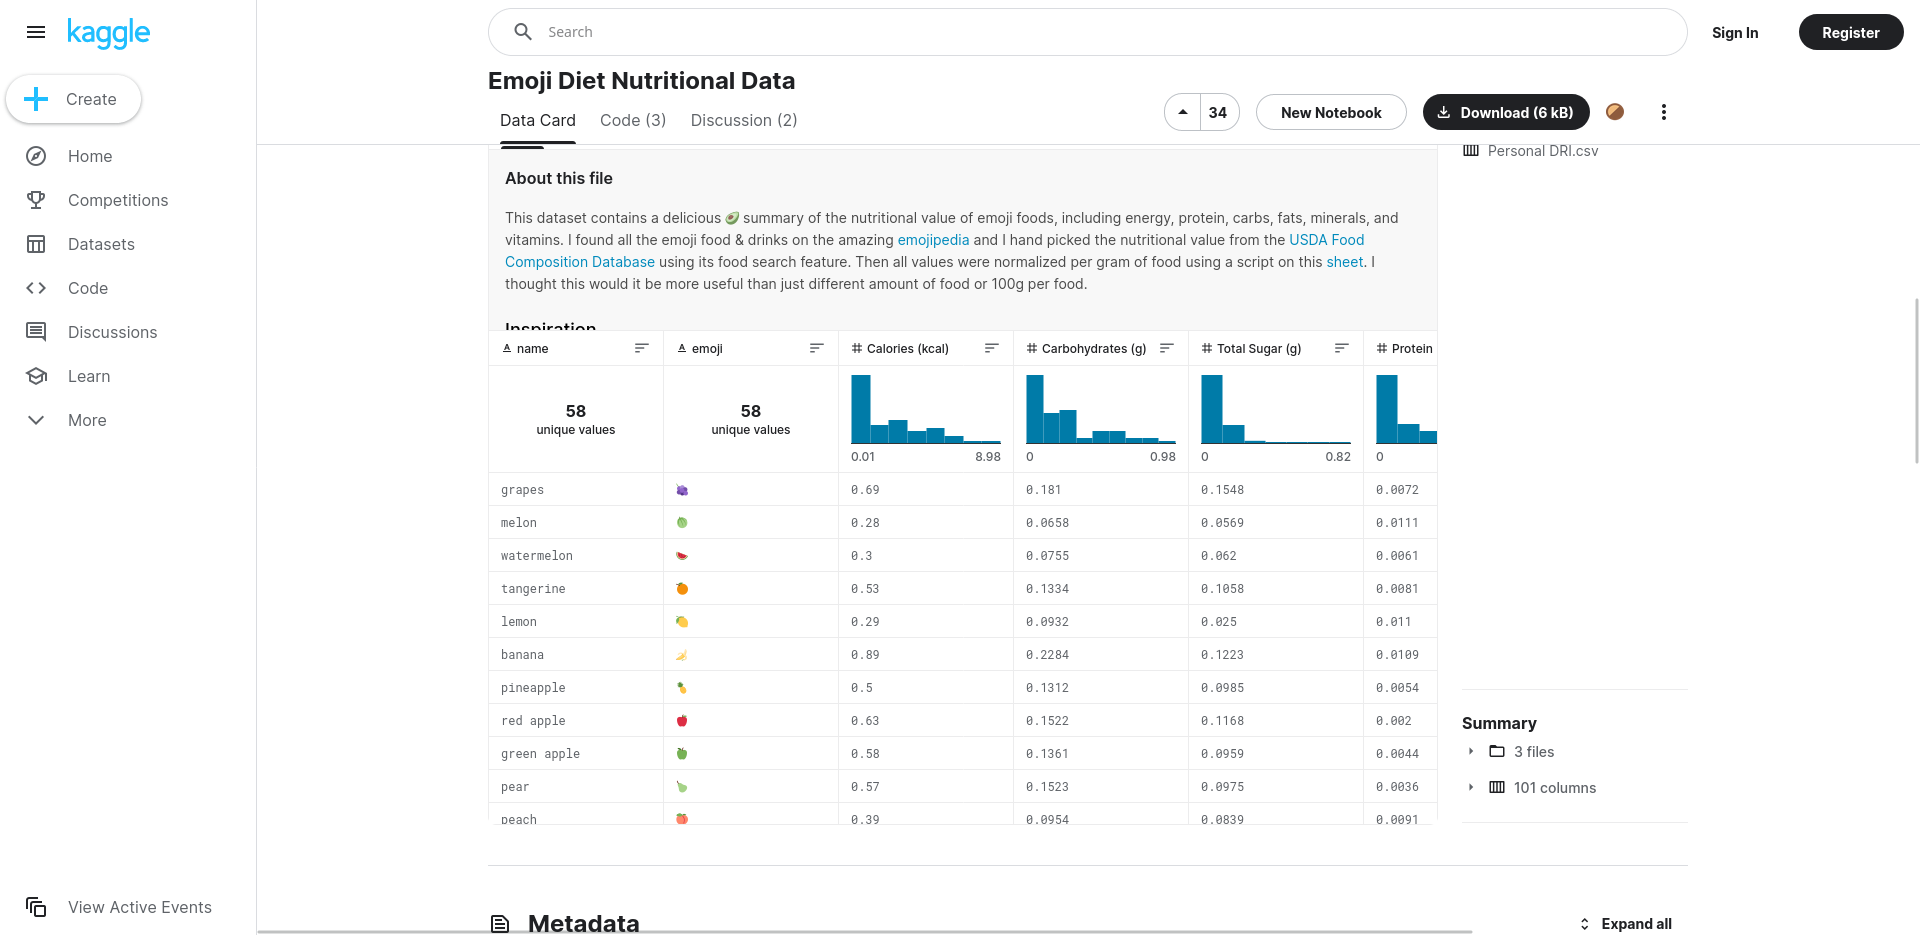Viewport: 1920px width, 935px height.
Task: Click the Datasets table icon in sidebar
Action: coord(36,244)
